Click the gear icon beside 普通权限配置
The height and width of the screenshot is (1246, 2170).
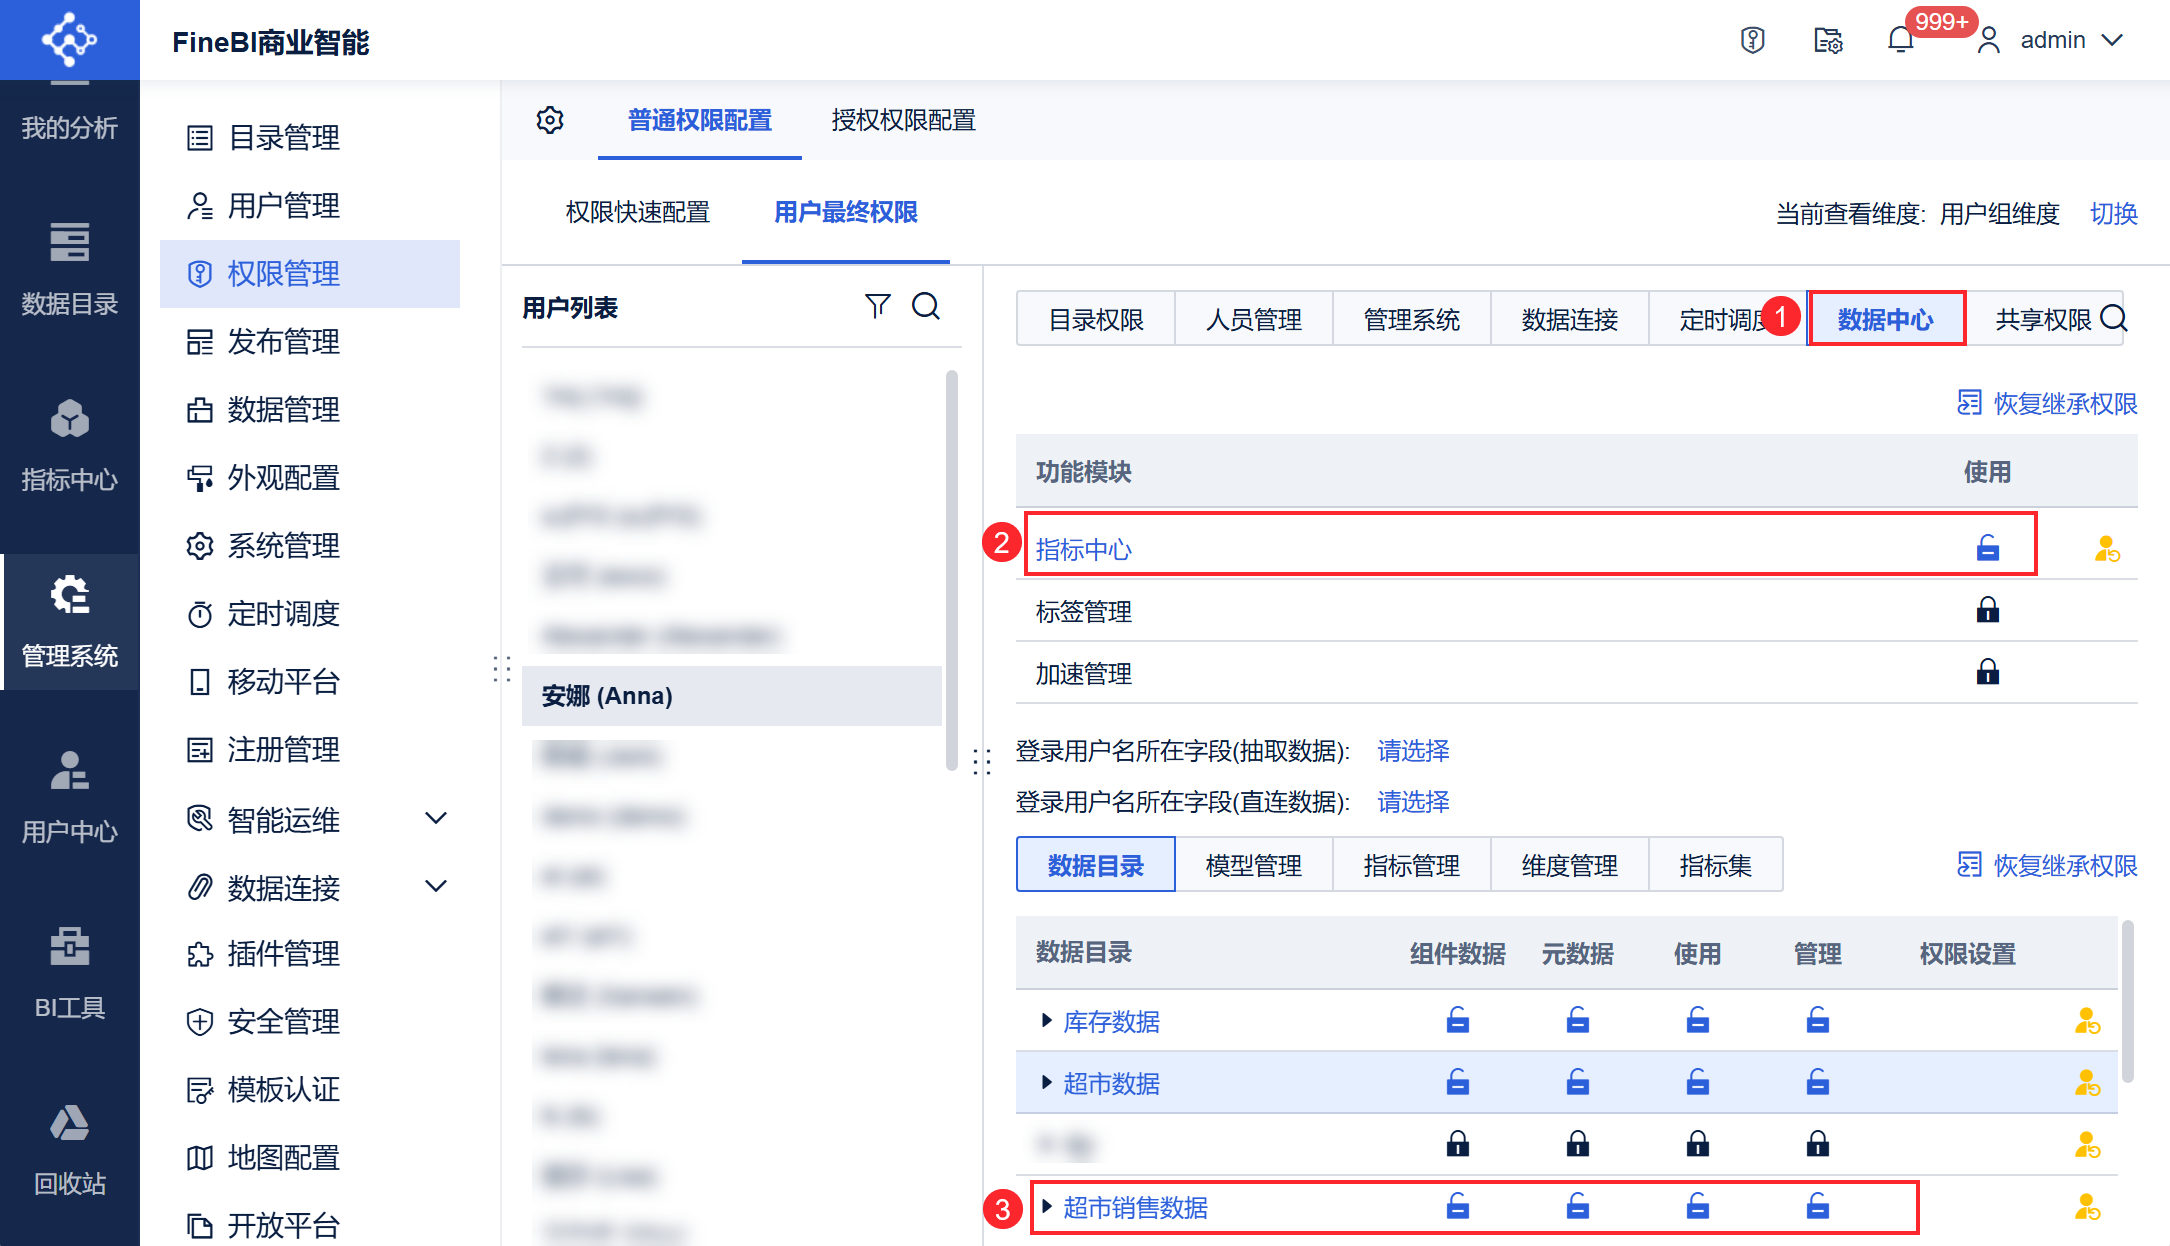[x=550, y=120]
